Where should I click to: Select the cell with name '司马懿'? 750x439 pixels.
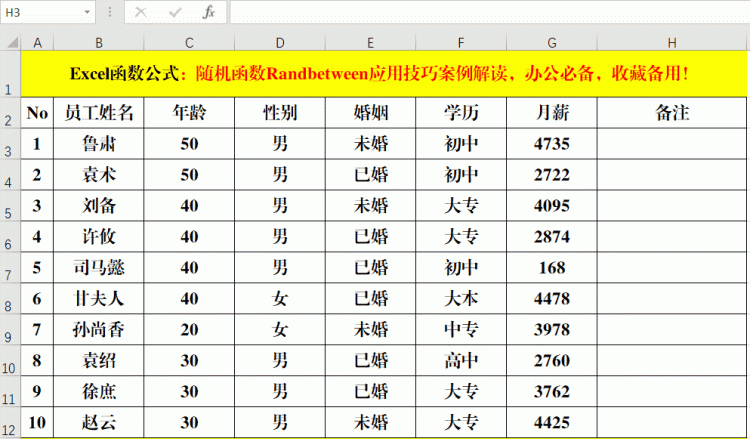(99, 267)
